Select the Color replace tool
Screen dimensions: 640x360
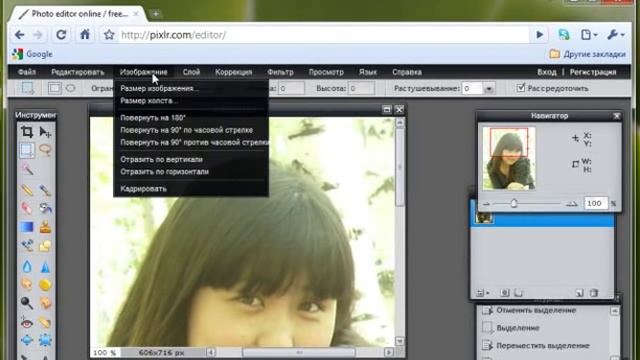27,245
